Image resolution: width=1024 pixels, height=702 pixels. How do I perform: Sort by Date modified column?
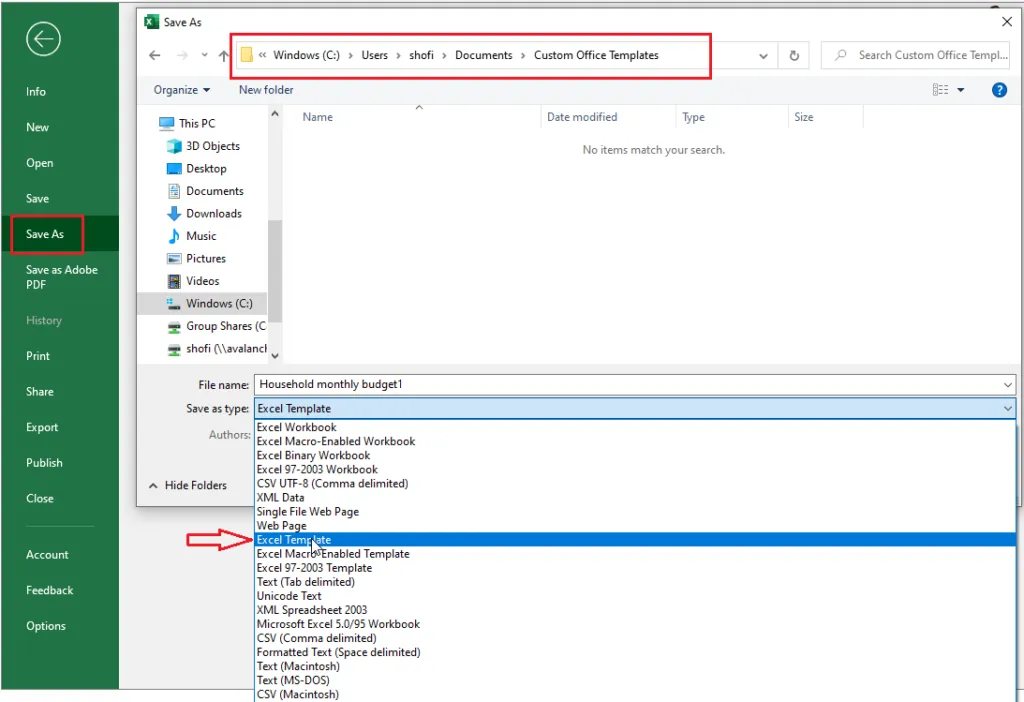[582, 118]
